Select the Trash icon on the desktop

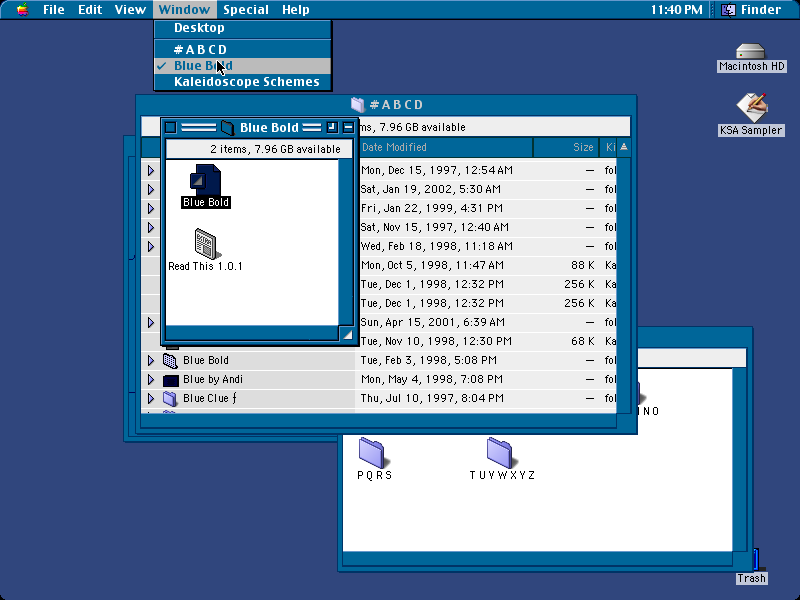click(756, 559)
